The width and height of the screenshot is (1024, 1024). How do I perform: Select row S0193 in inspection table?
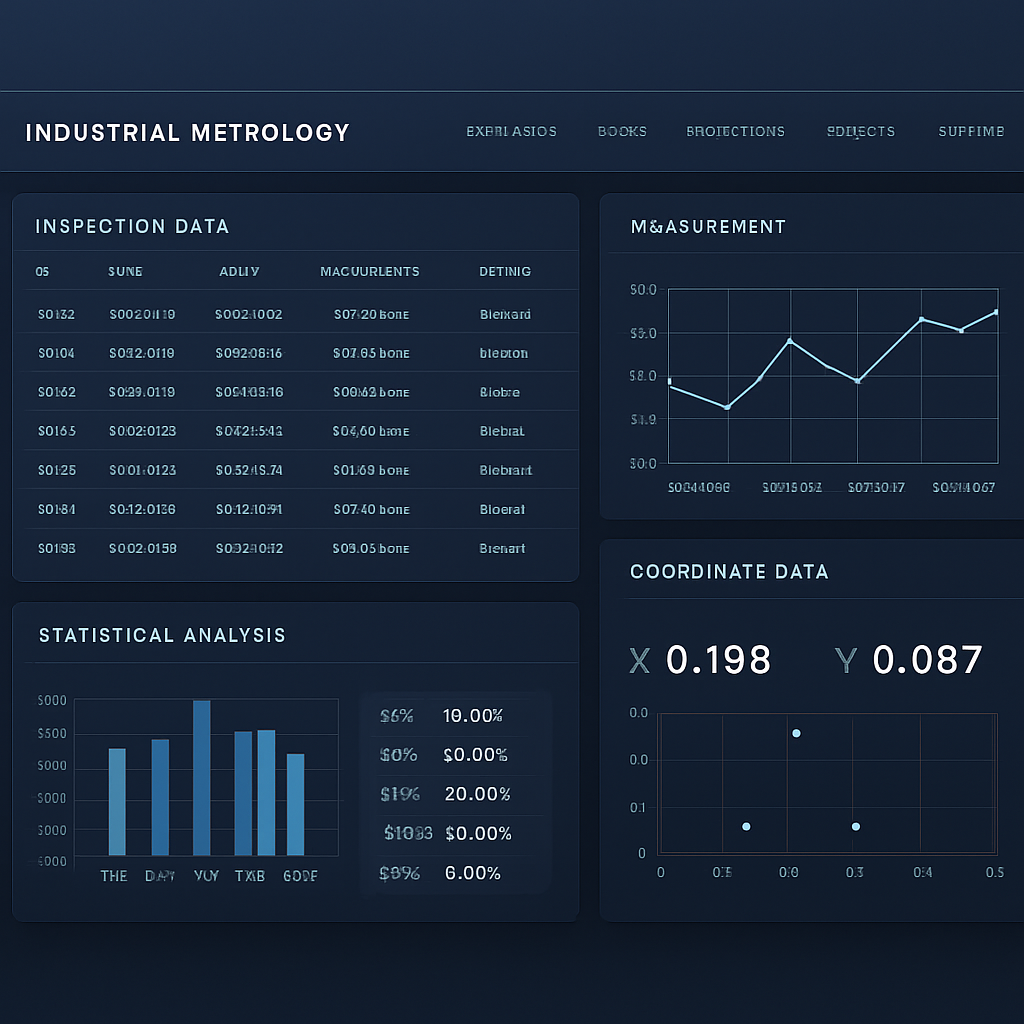coord(301,549)
